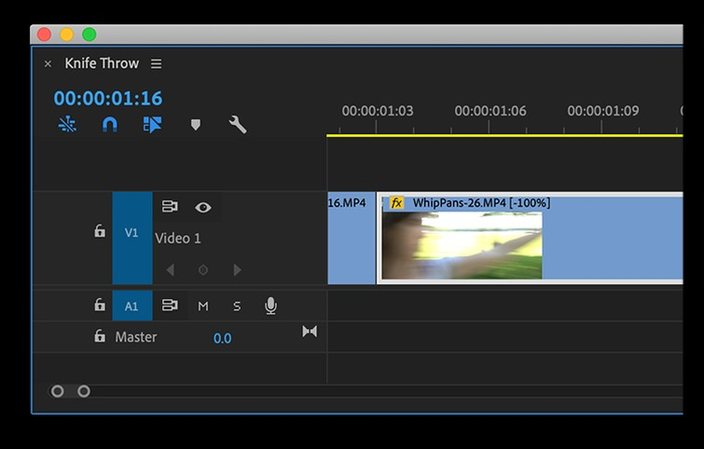This screenshot has height=449, width=704.
Task: Click the playhead timecode 00:00:01:16
Action: tap(108, 98)
